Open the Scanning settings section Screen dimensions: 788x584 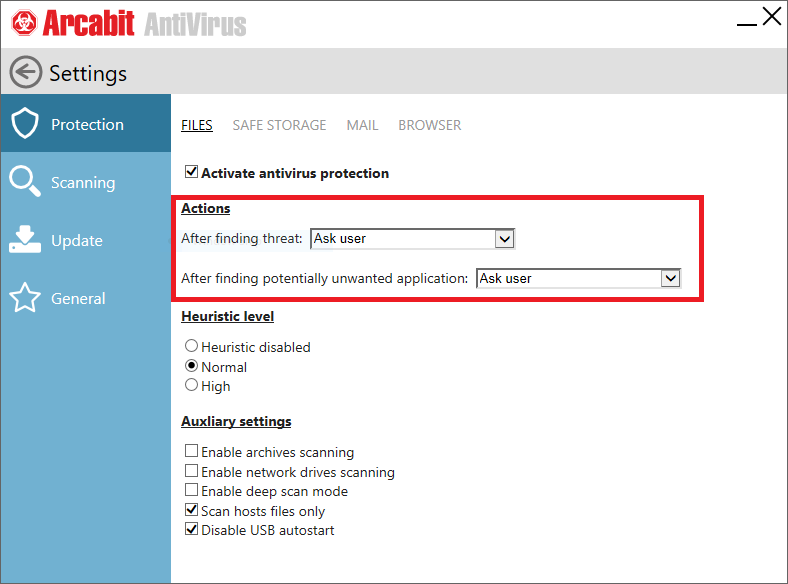click(x=86, y=181)
